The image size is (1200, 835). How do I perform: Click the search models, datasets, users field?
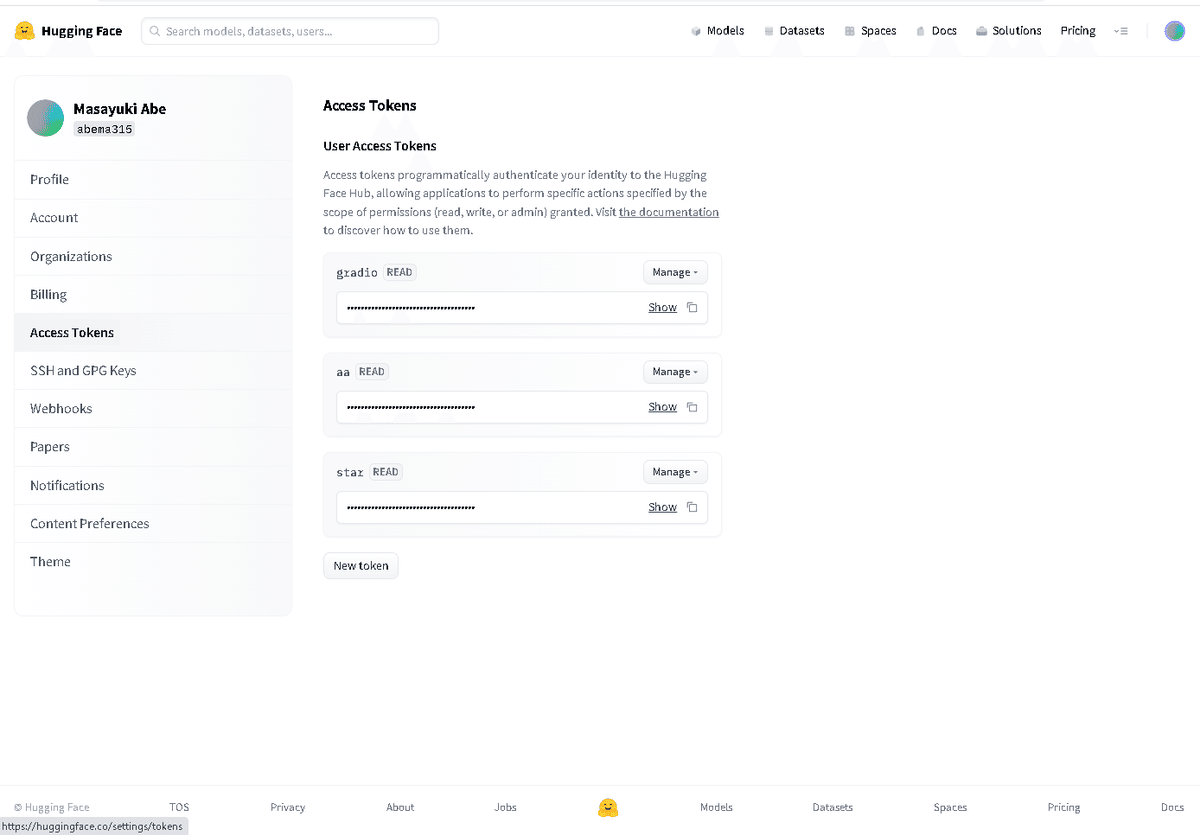(x=289, y=31)
